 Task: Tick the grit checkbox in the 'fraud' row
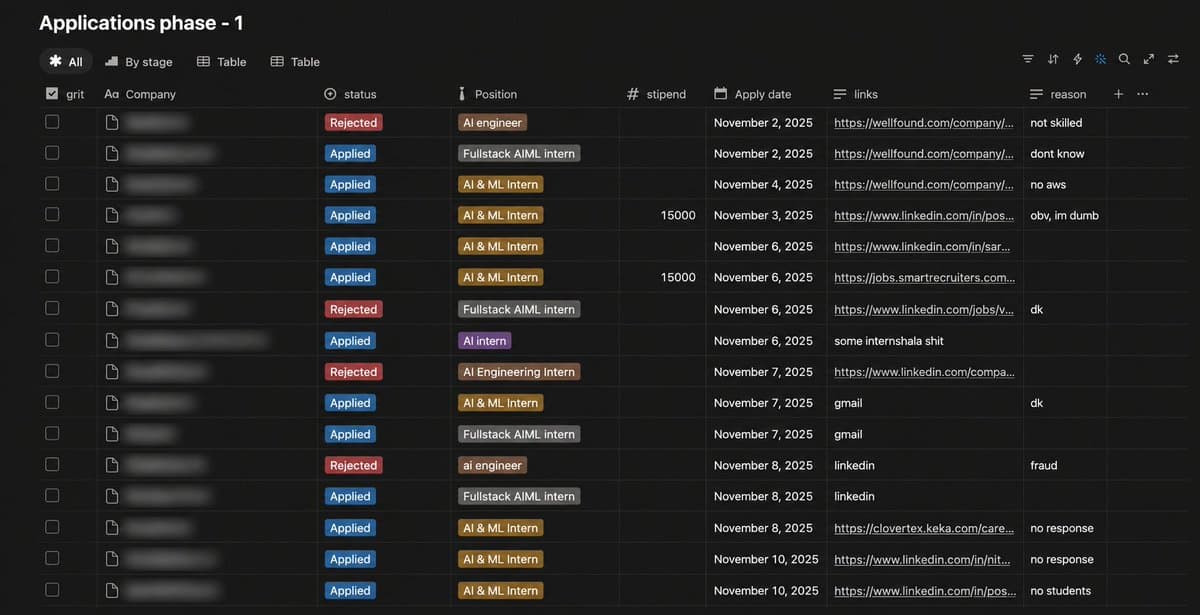pyautogui.click(x=52, y=465)
